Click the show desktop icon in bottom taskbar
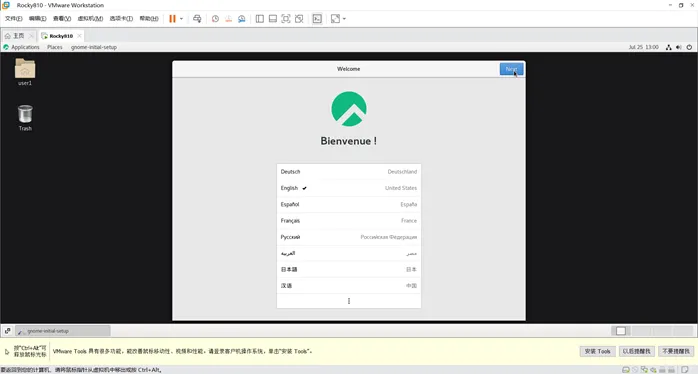 pos(8,331)
